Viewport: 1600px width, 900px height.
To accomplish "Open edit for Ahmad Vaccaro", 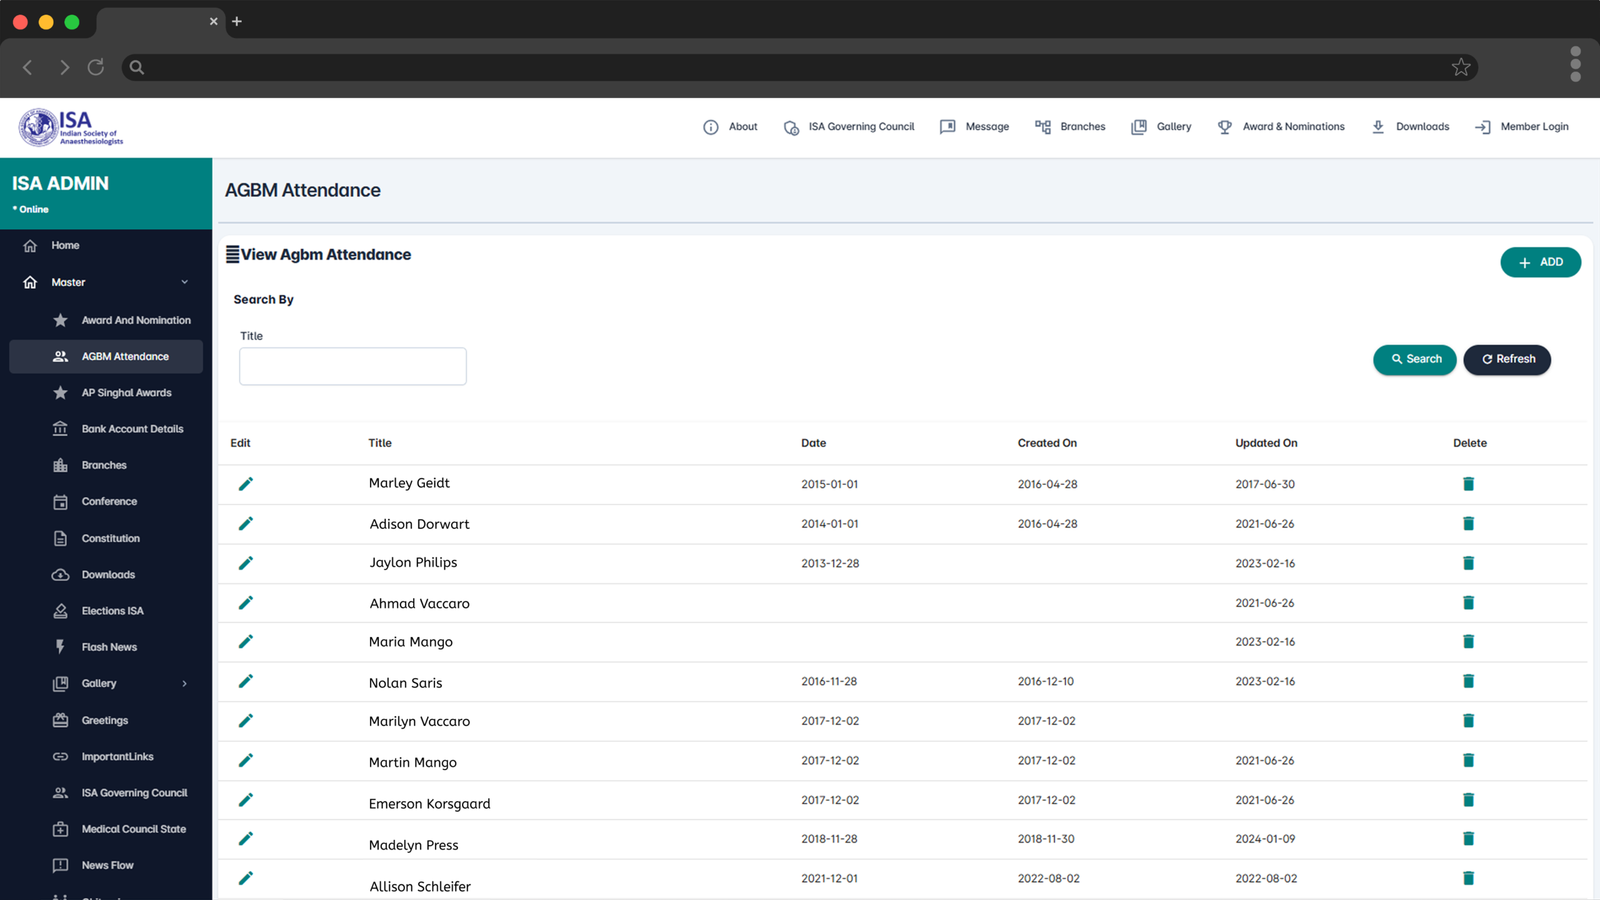I will 246,602.
